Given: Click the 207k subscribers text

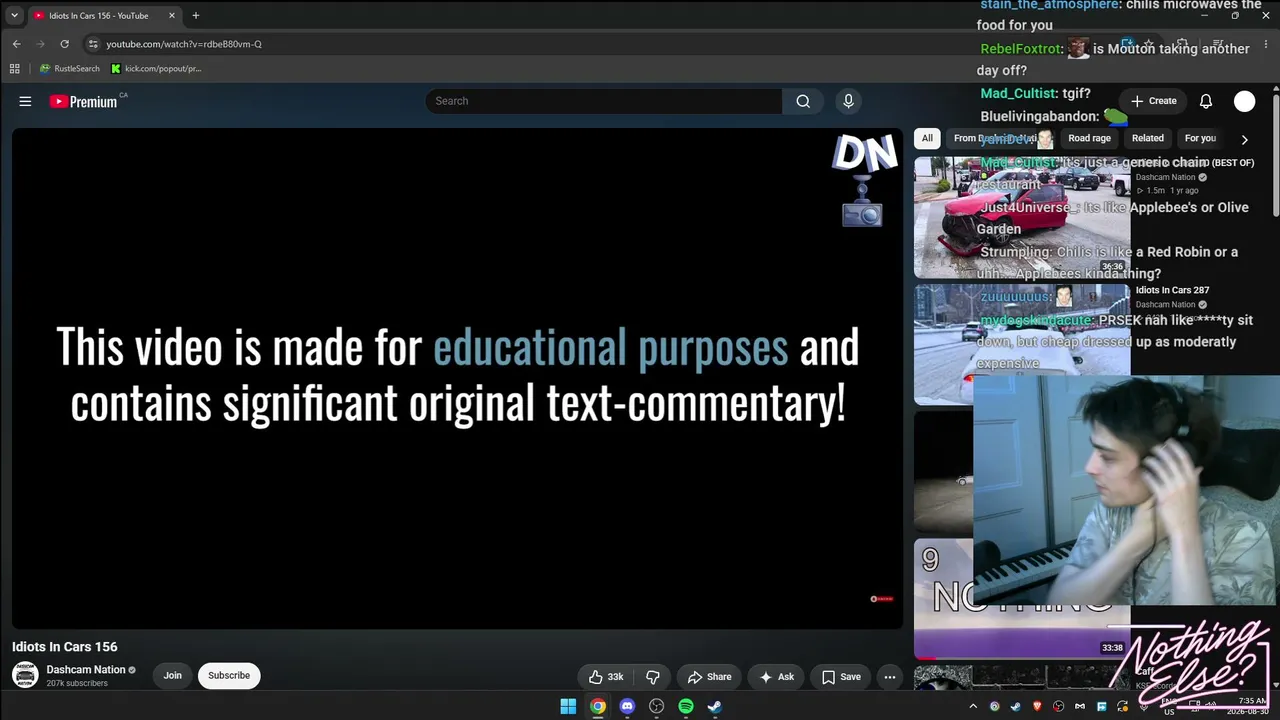Looking at the screenshot, I should (77, 684).
